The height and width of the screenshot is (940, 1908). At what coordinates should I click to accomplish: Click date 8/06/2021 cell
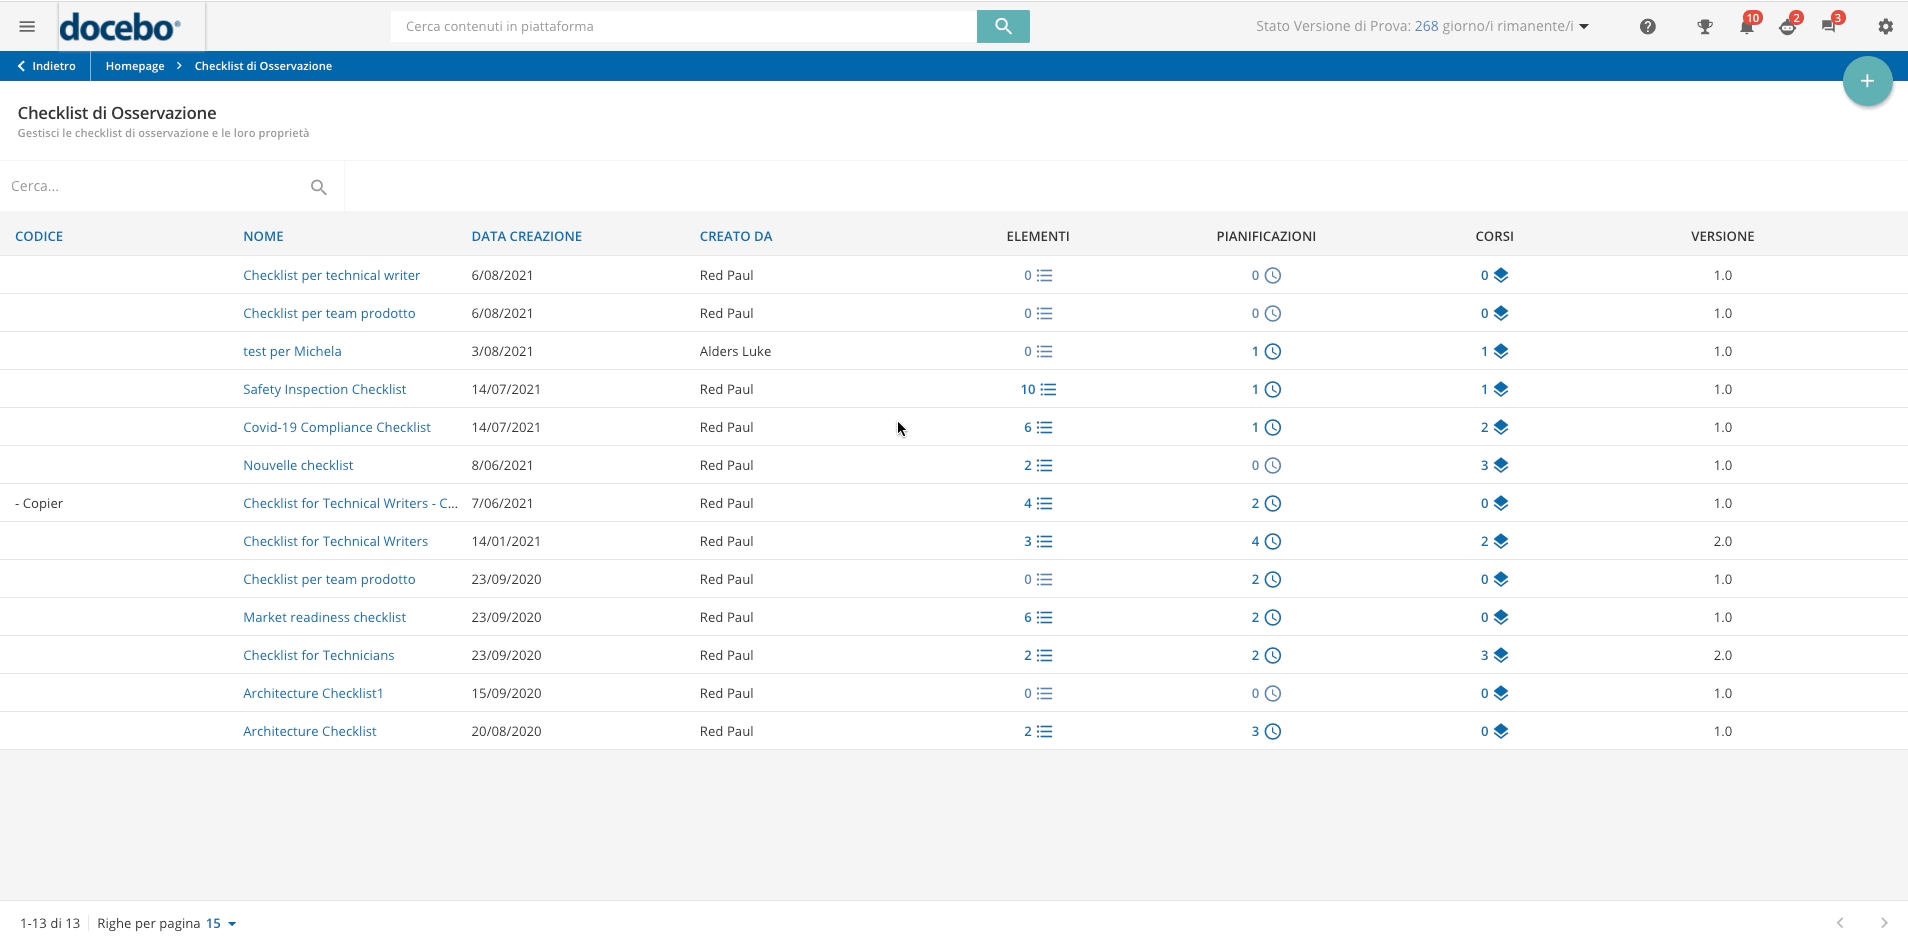[502, 466]
